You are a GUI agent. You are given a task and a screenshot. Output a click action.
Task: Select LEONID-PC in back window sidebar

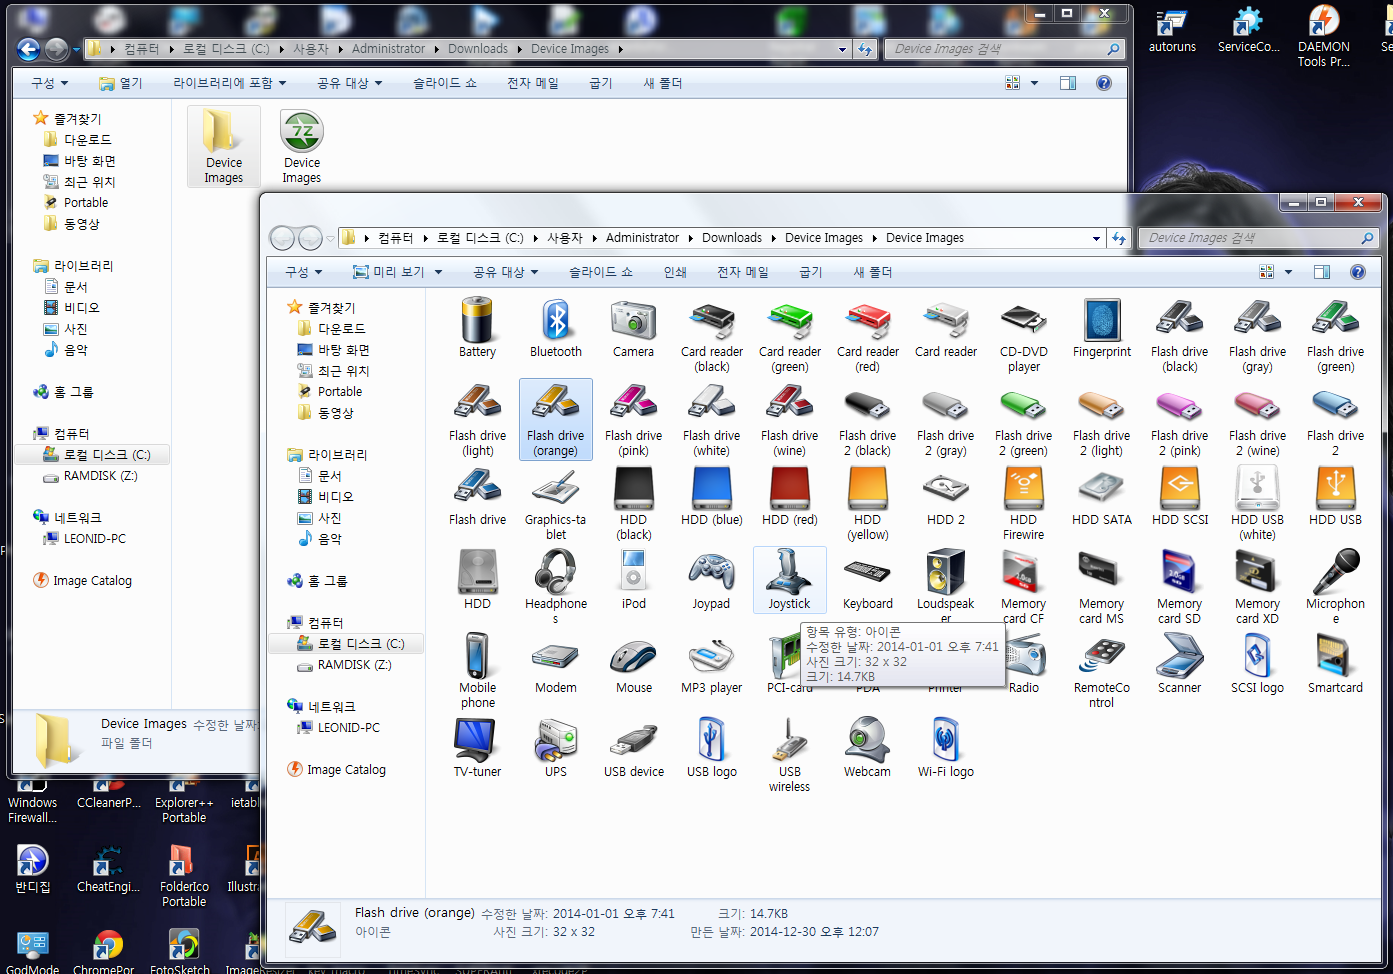(84, 538)
